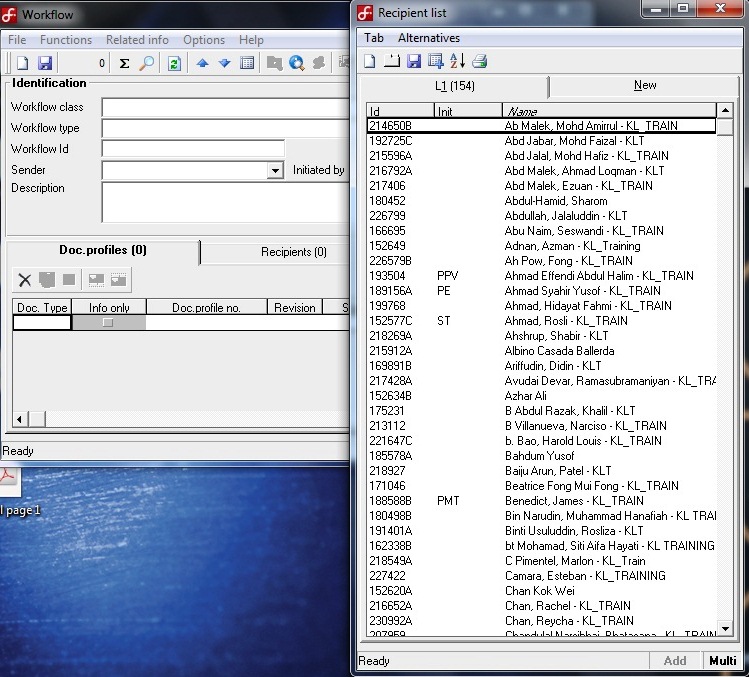The height and width of the screenshot is (677, 749).
Task: Select recipient Benedict, James - KL_TRAIN
Action: coord(574,501)
